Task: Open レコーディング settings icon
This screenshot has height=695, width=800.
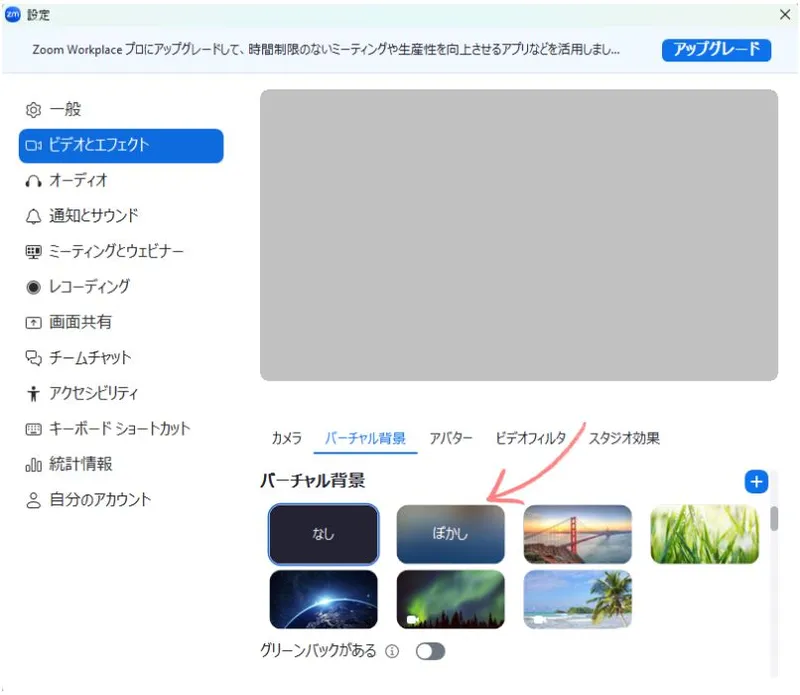Action: tap(33, 287)
